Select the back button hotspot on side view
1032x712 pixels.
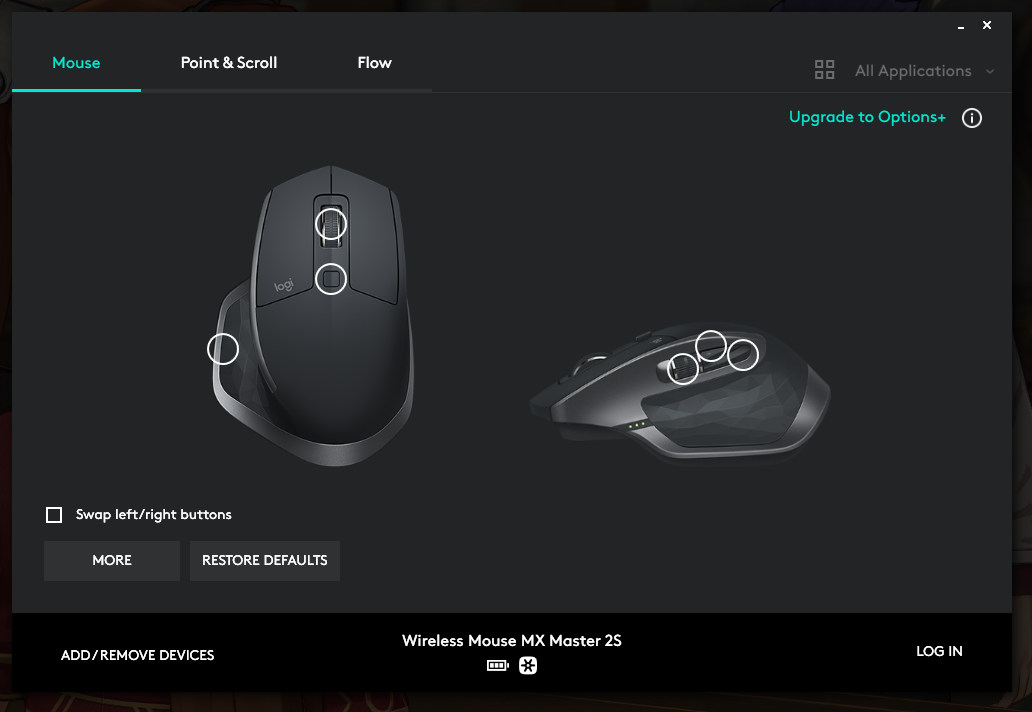(743, 355)
